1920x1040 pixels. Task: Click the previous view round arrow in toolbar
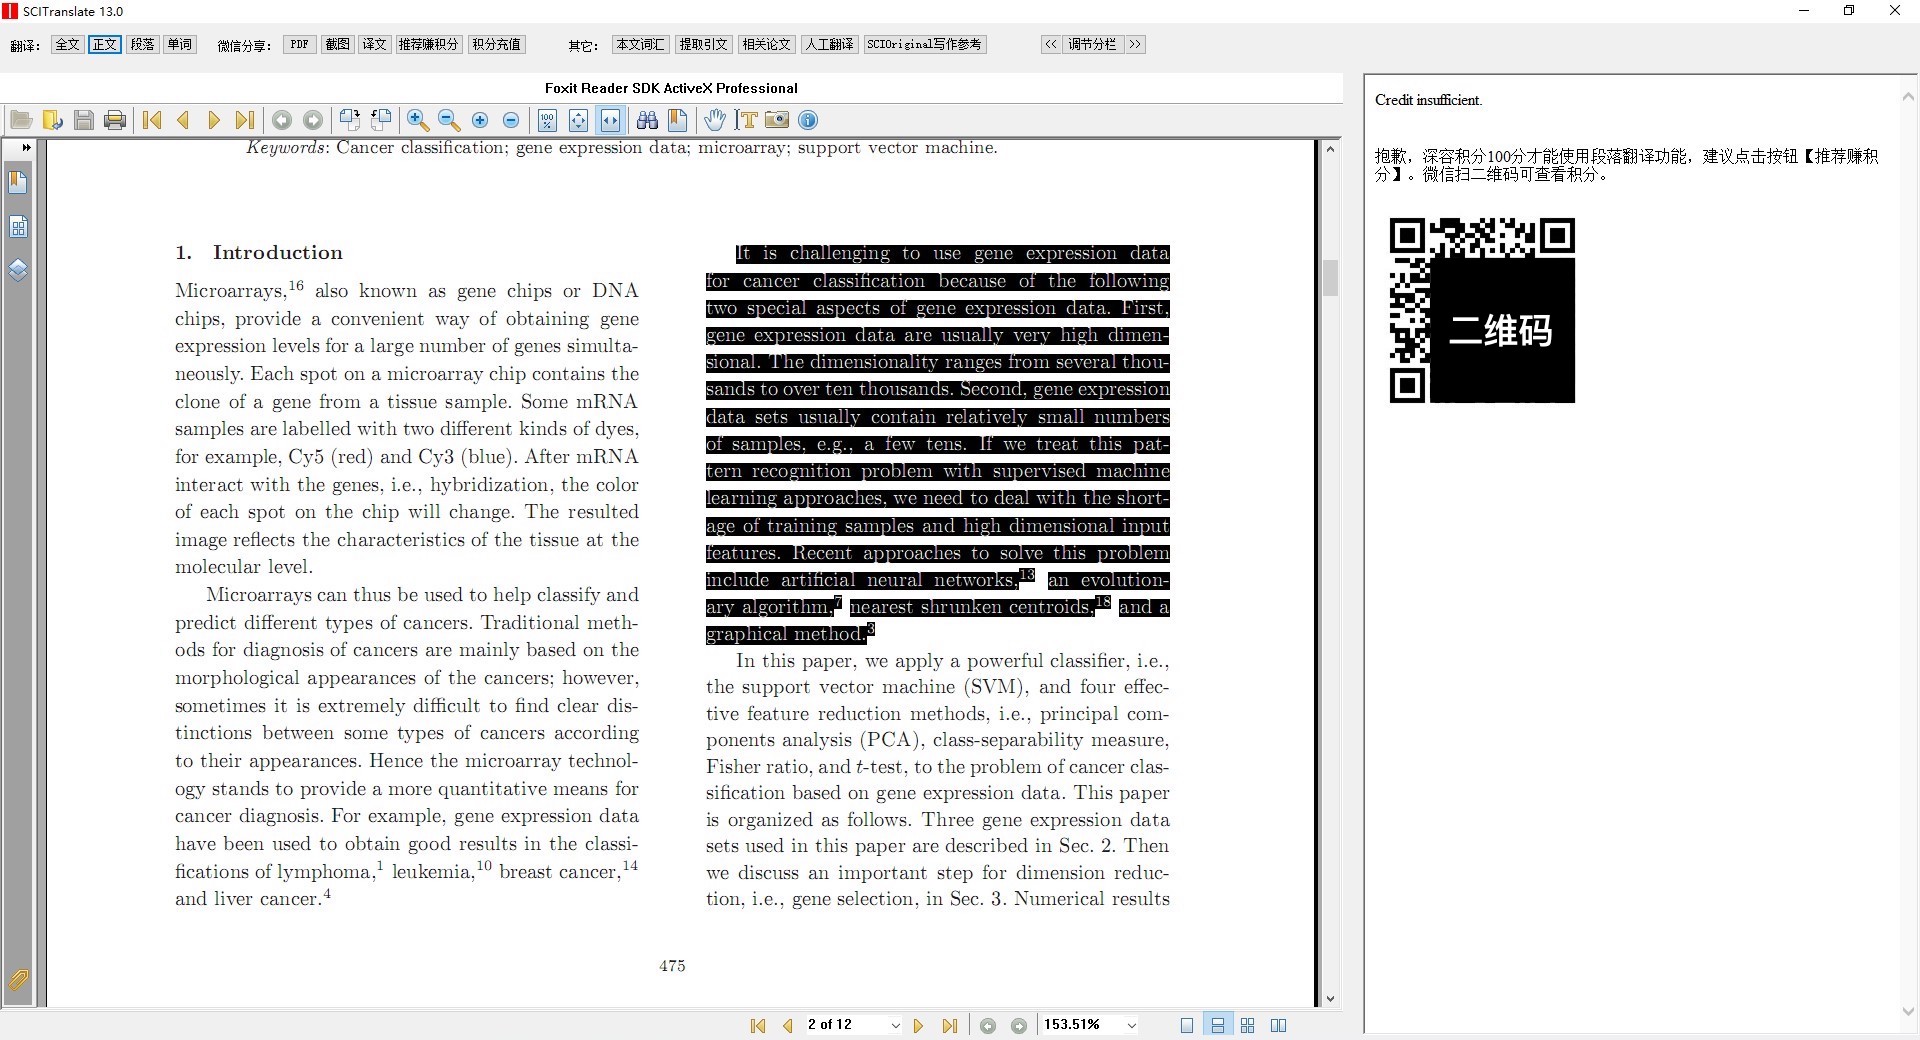(282, 120)
